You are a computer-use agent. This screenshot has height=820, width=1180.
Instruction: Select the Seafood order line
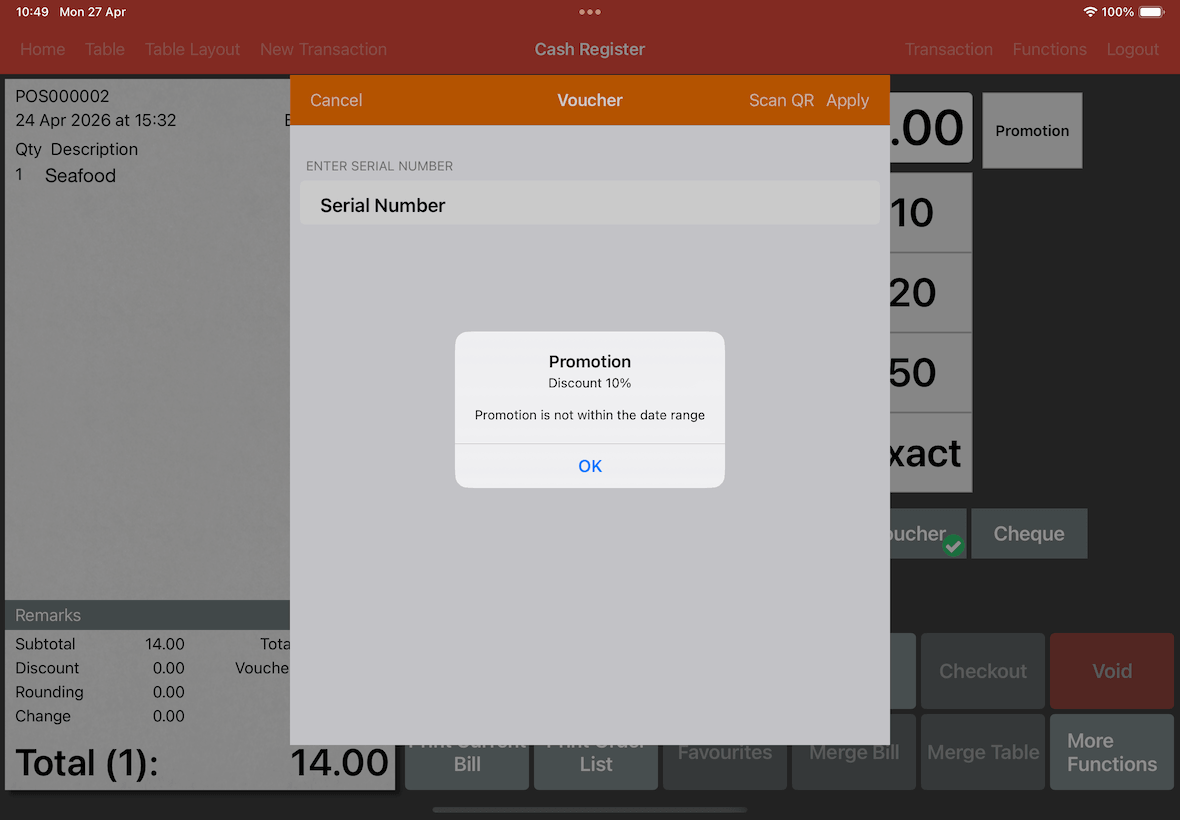coord(147,175)
